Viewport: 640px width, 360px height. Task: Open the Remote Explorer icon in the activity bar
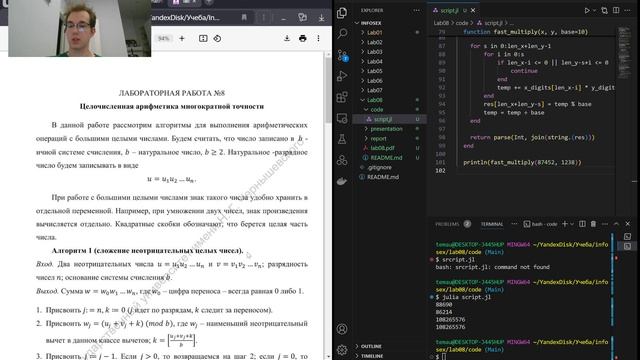click(342, 118)
